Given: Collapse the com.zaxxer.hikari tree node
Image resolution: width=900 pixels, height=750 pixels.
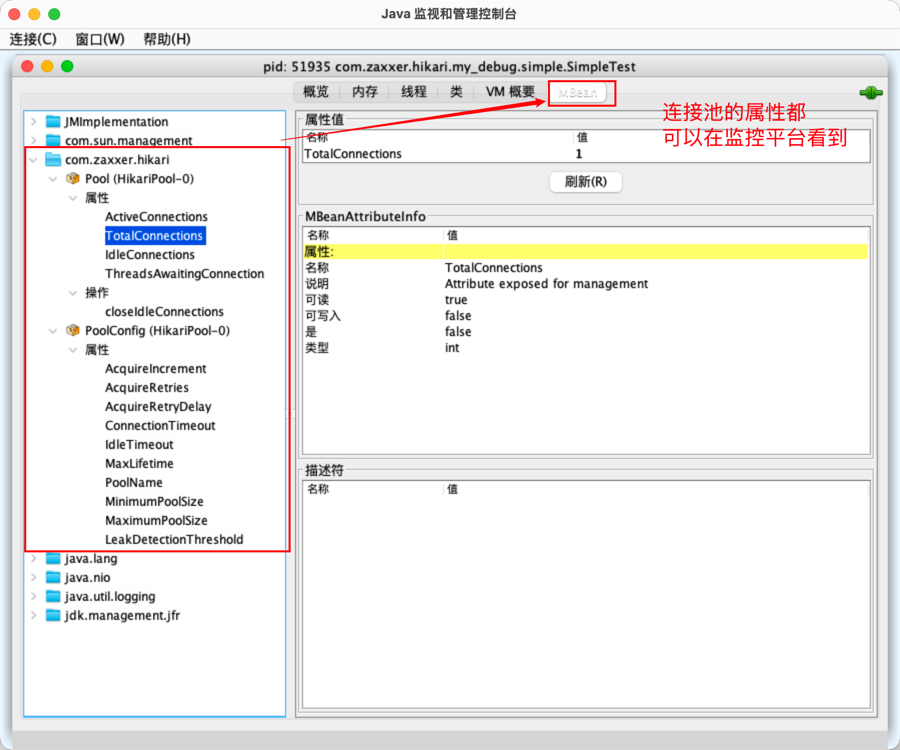Looking at the screenshot, I should [34, 160].
